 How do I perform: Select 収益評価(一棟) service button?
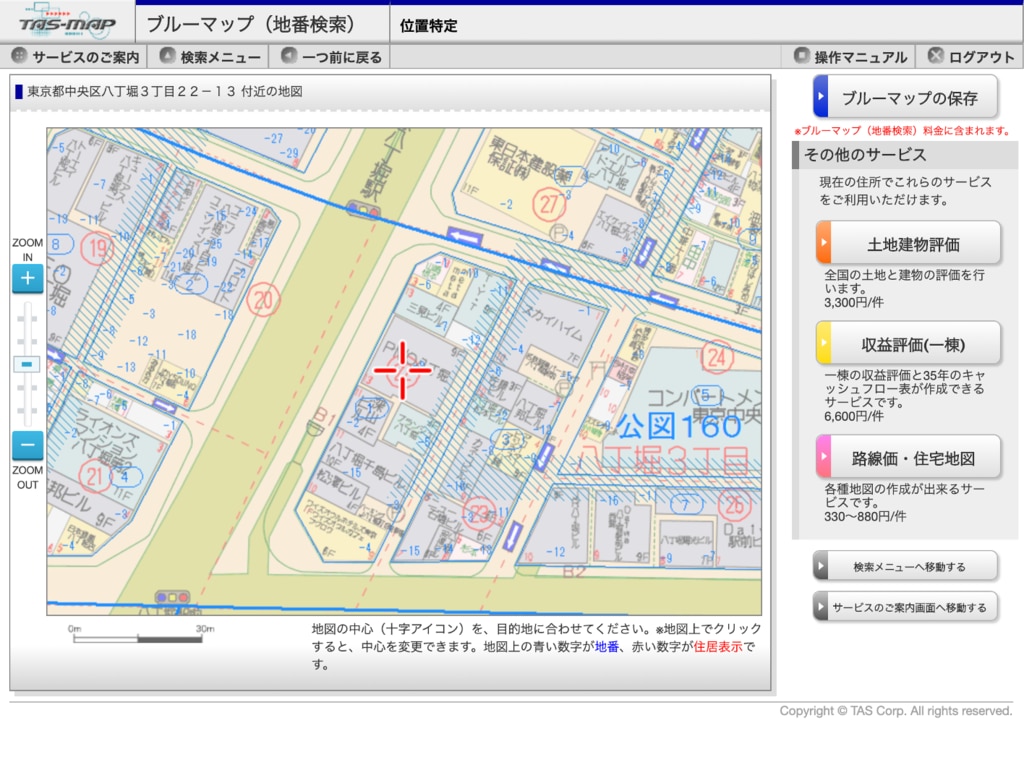tap(908, 344)
